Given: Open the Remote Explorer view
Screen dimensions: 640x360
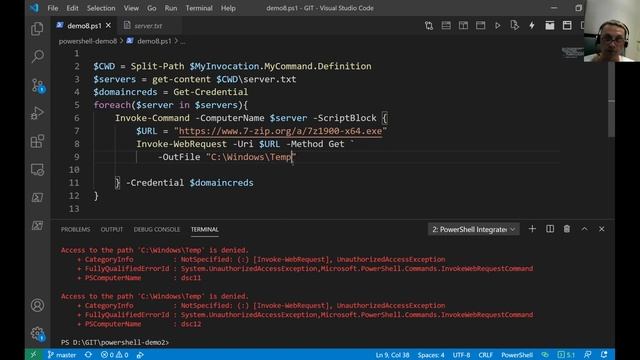Looking at the screenshot, I should pyautogui.click(x=37, y=169).
